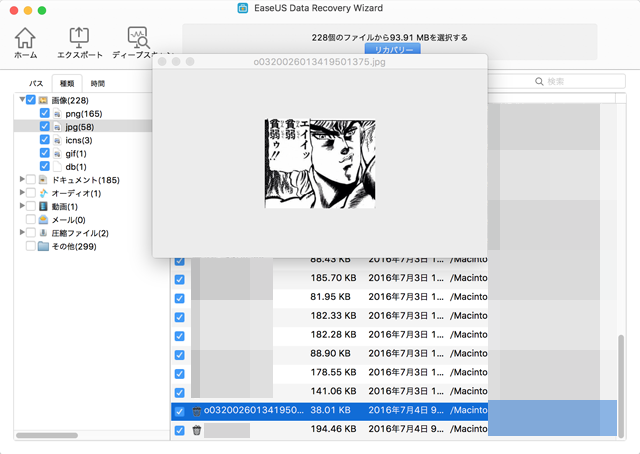Viewport: 640px width, 454px height.
Task: Uncheck the gif(1) checkbox
Action: coord(44,153)
